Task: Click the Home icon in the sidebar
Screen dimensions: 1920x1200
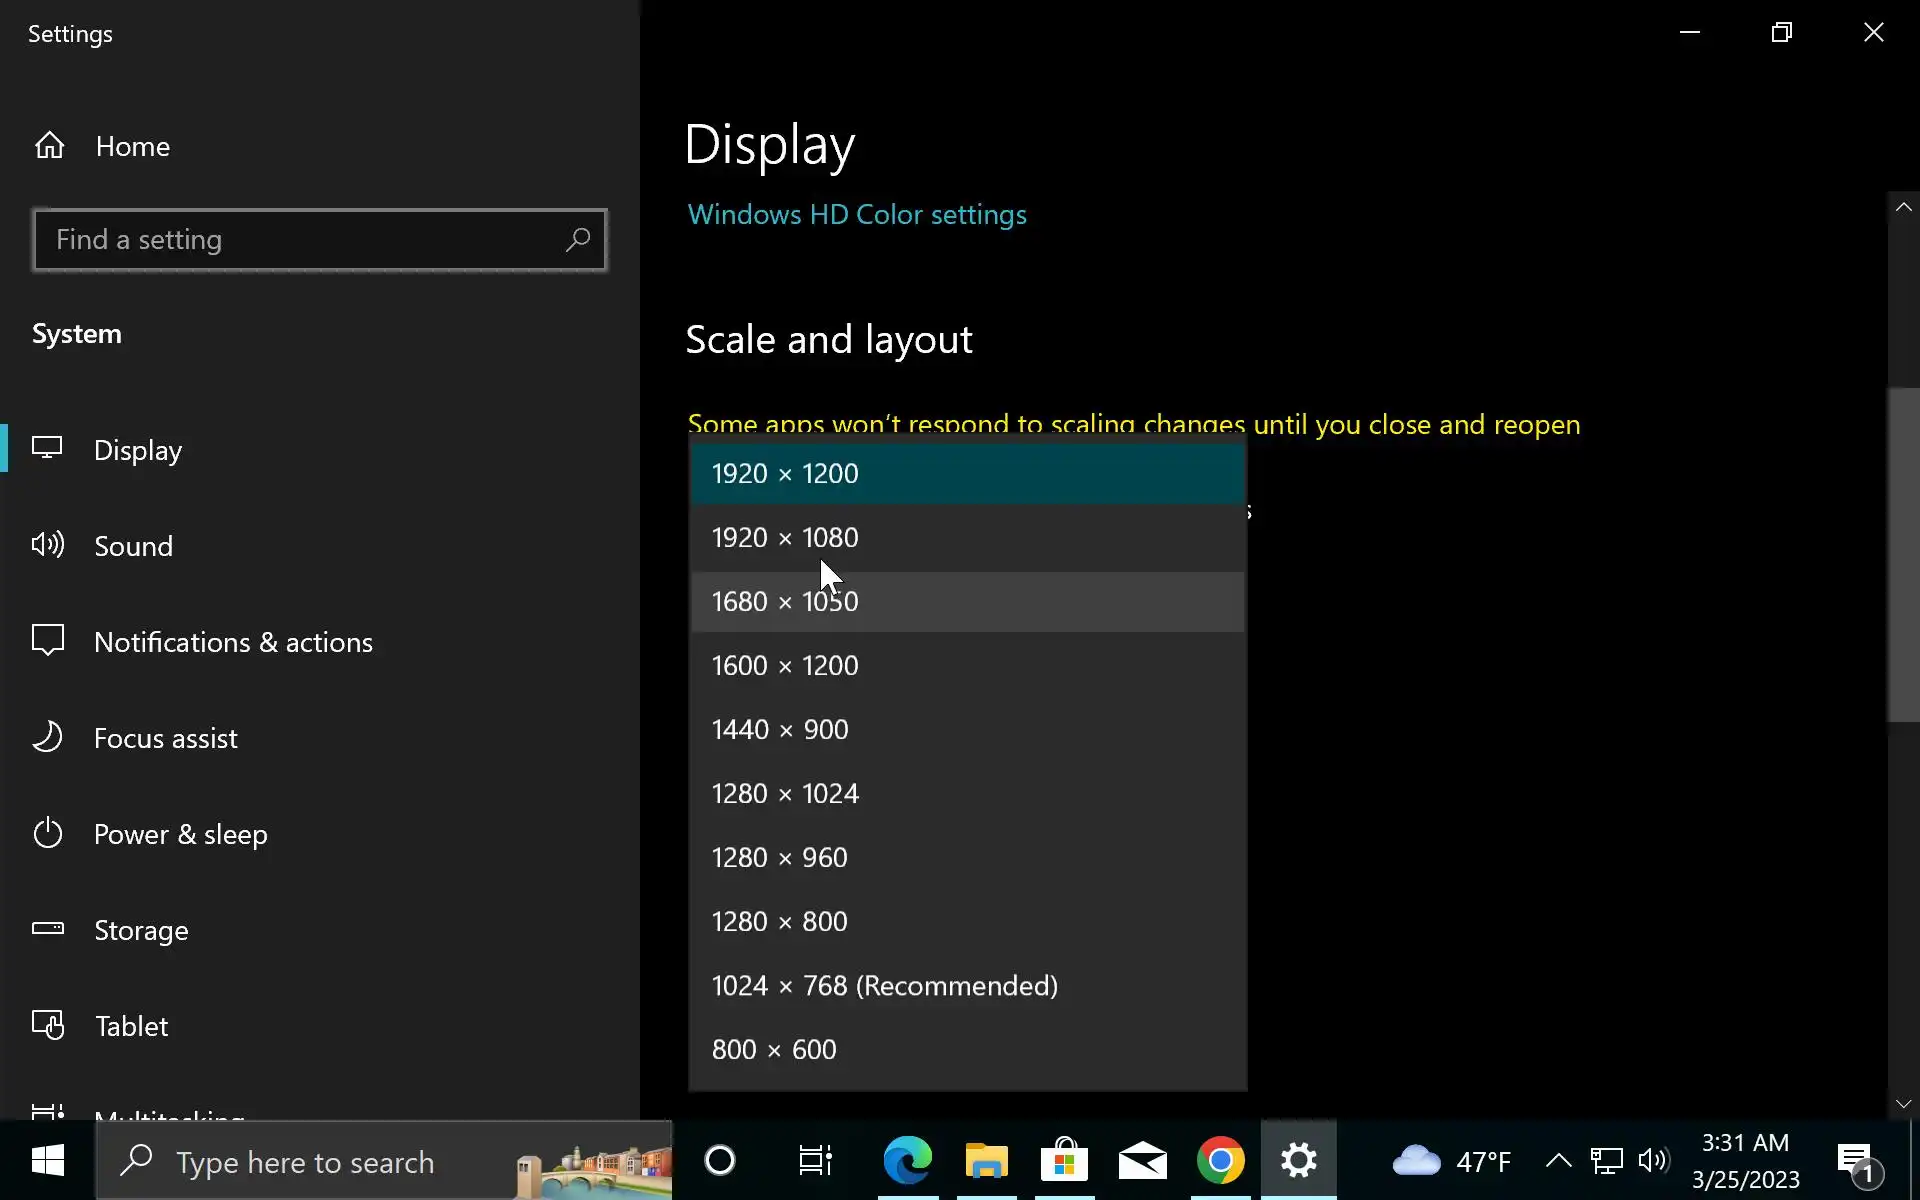Action: click(49, 146)
